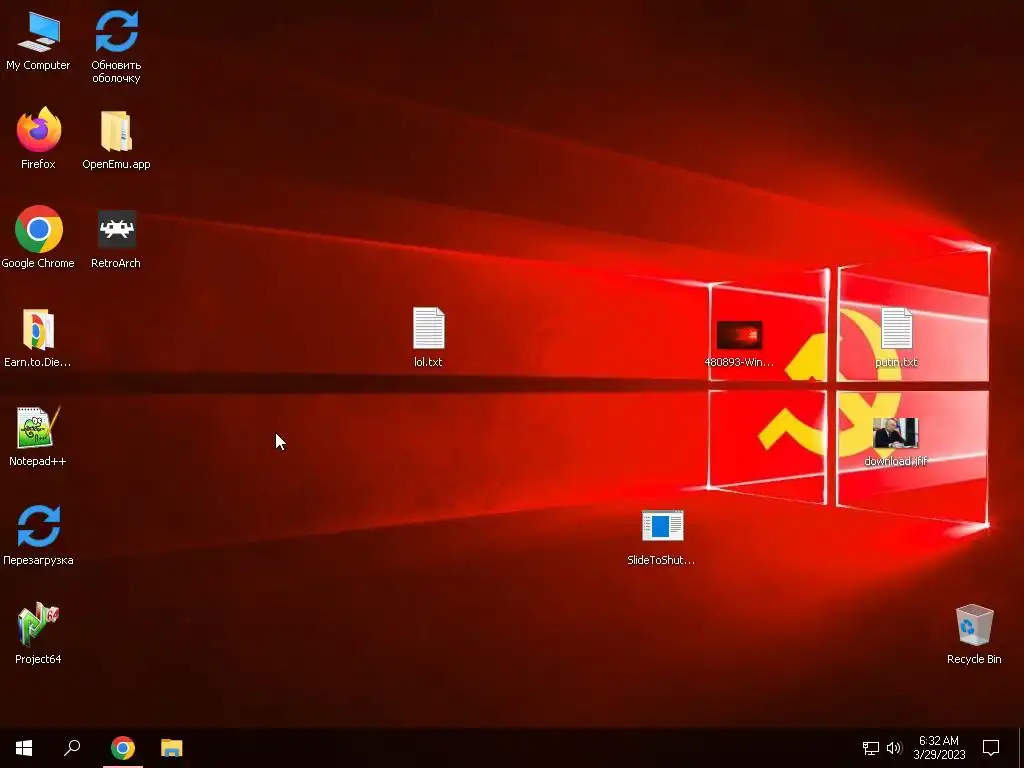
Task: Open the Action Center notifications icon
Action: [x=991, y=748]
